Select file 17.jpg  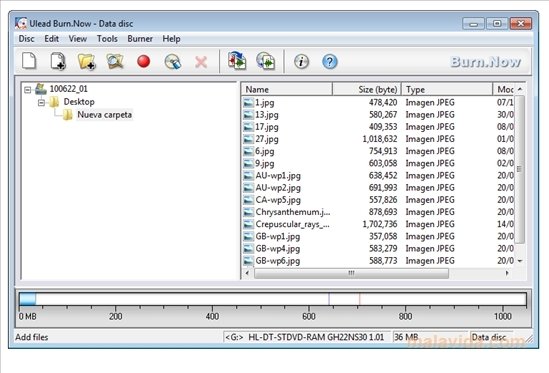click(x=267, y=127)
